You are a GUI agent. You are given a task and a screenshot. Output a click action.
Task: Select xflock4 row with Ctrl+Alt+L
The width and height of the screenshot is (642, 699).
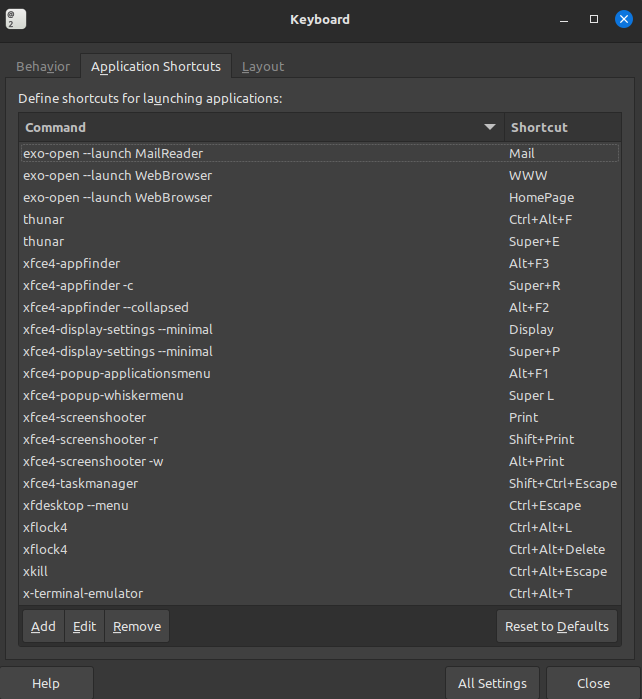tap(320, 527)
